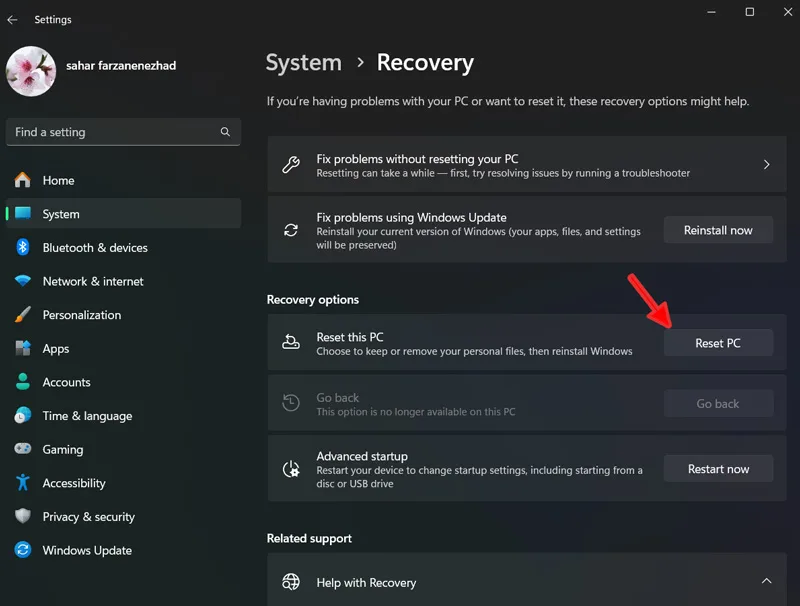This screenshot has width=800, height=606.
Task: Open Privacy & security shield icon
Action: coord(22,516)
